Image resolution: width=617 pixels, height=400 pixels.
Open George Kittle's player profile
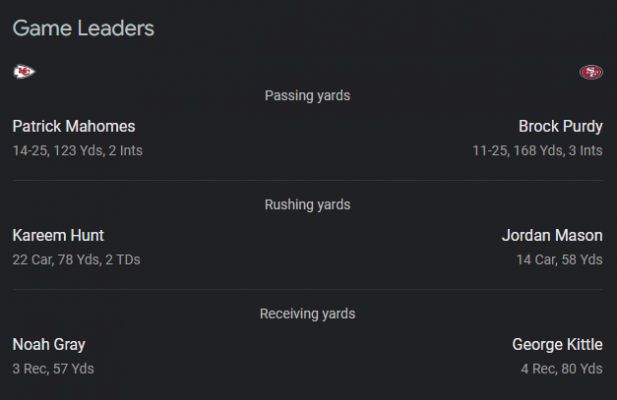click(x=557, y=345)
